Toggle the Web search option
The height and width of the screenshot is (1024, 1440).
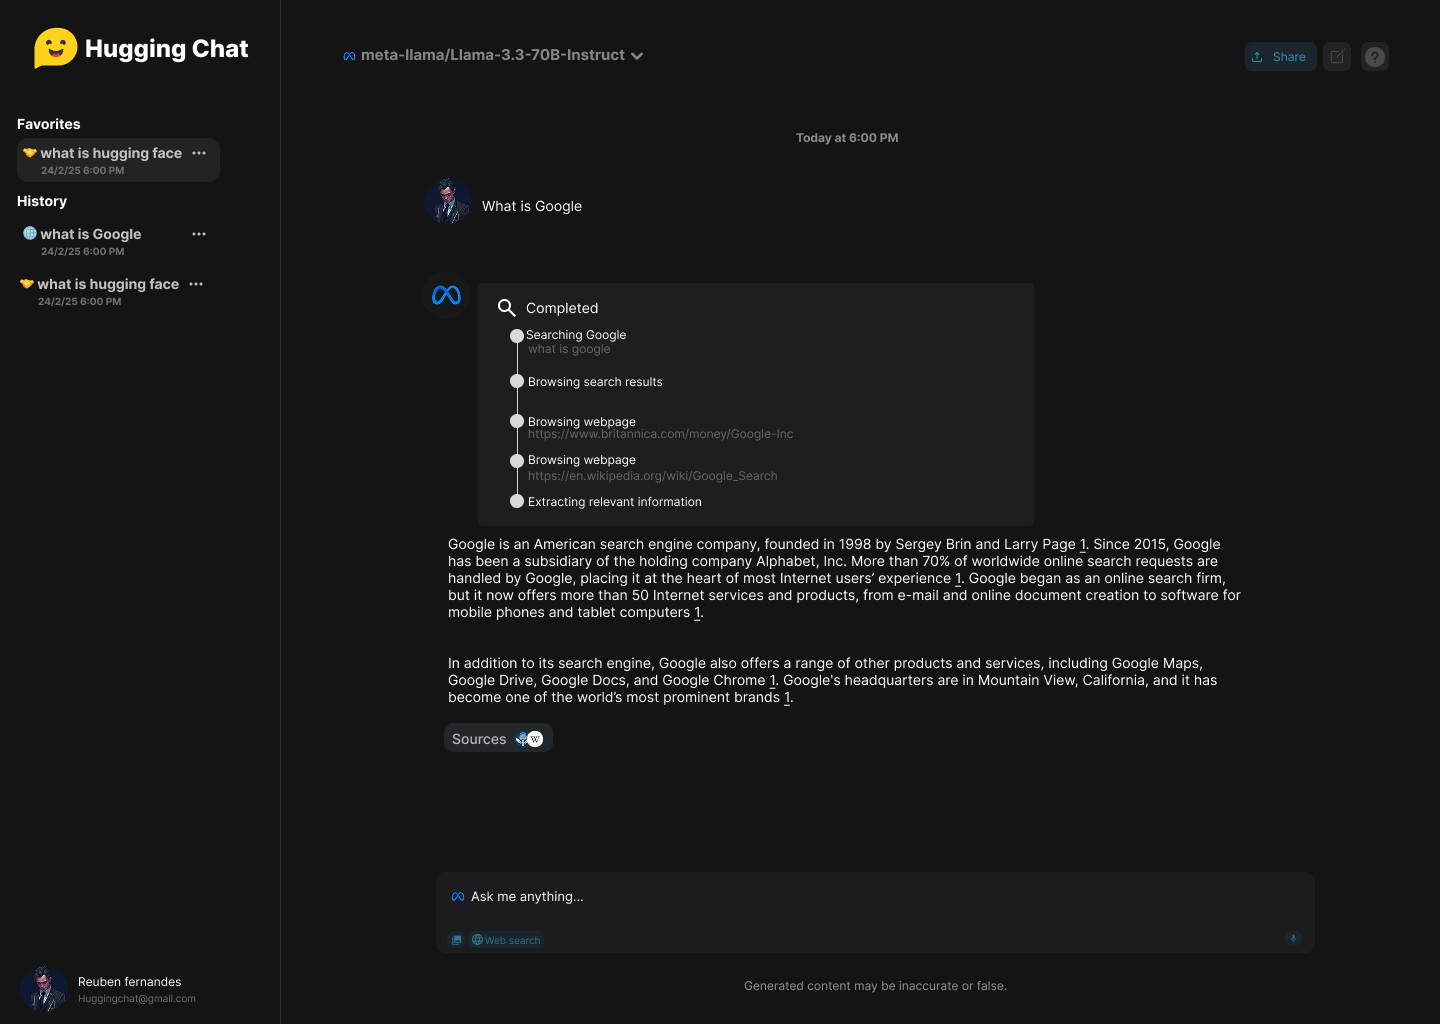[x=507, y=940]
